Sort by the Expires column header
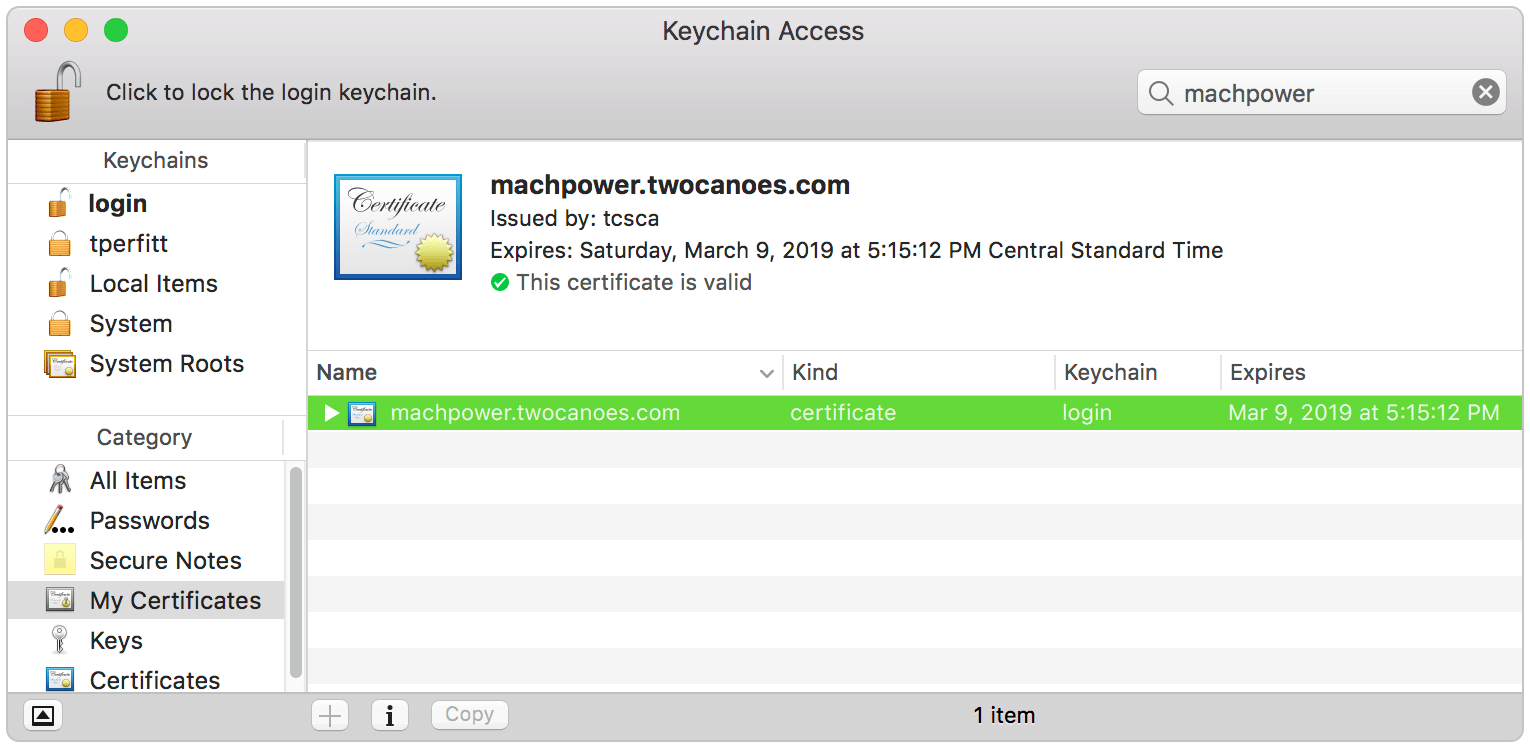 1371,373
